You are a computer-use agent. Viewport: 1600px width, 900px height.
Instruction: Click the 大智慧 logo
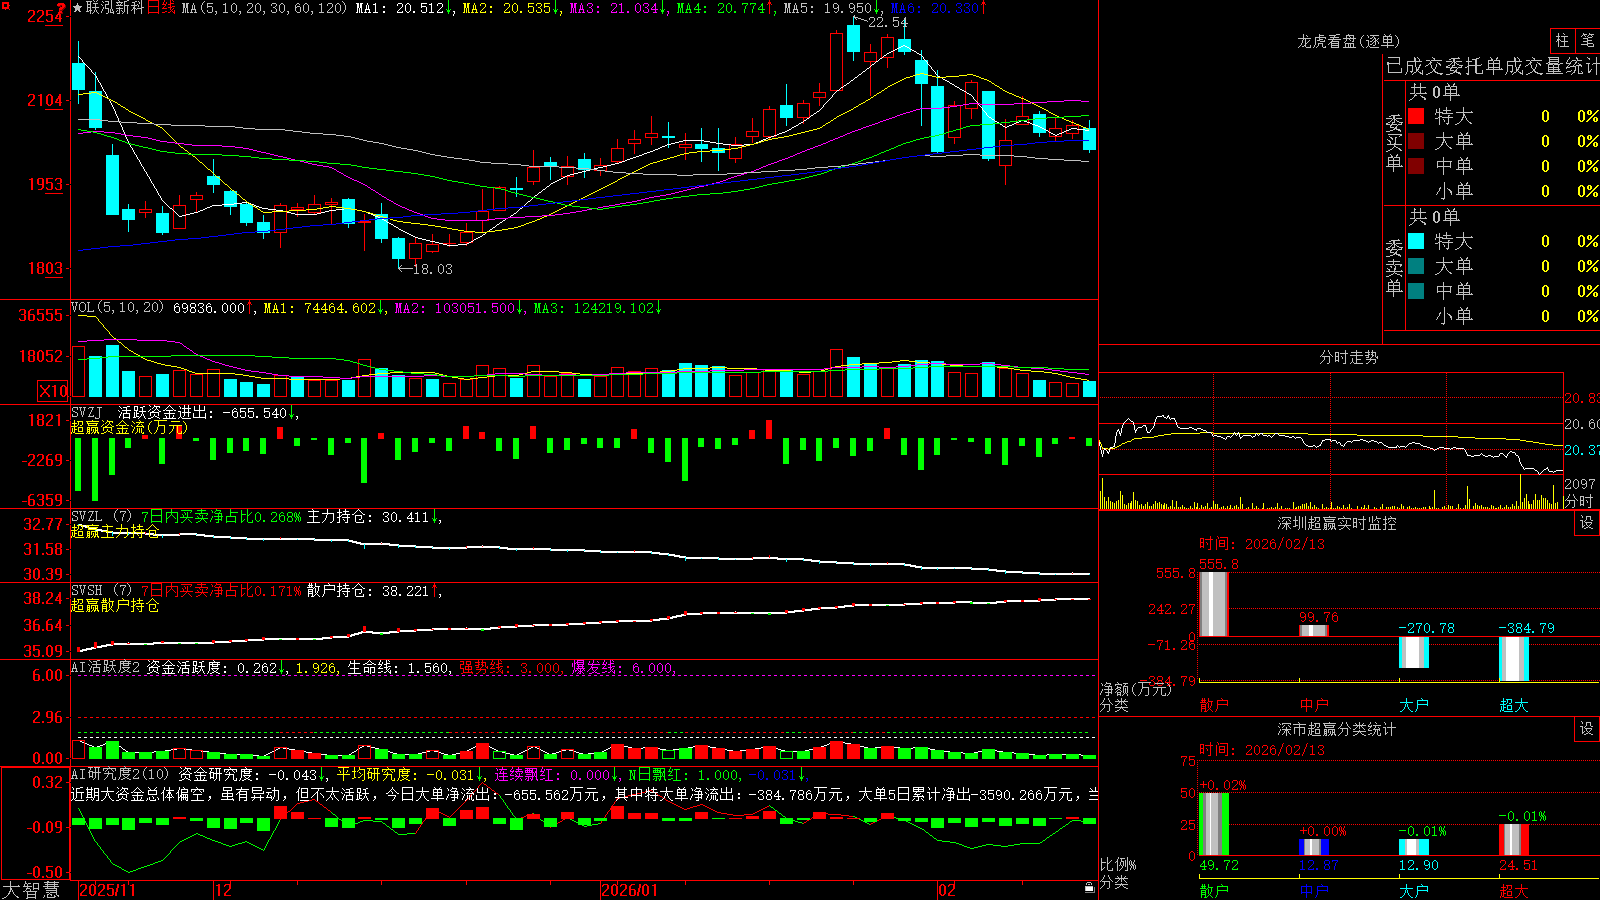coord(31,890)
